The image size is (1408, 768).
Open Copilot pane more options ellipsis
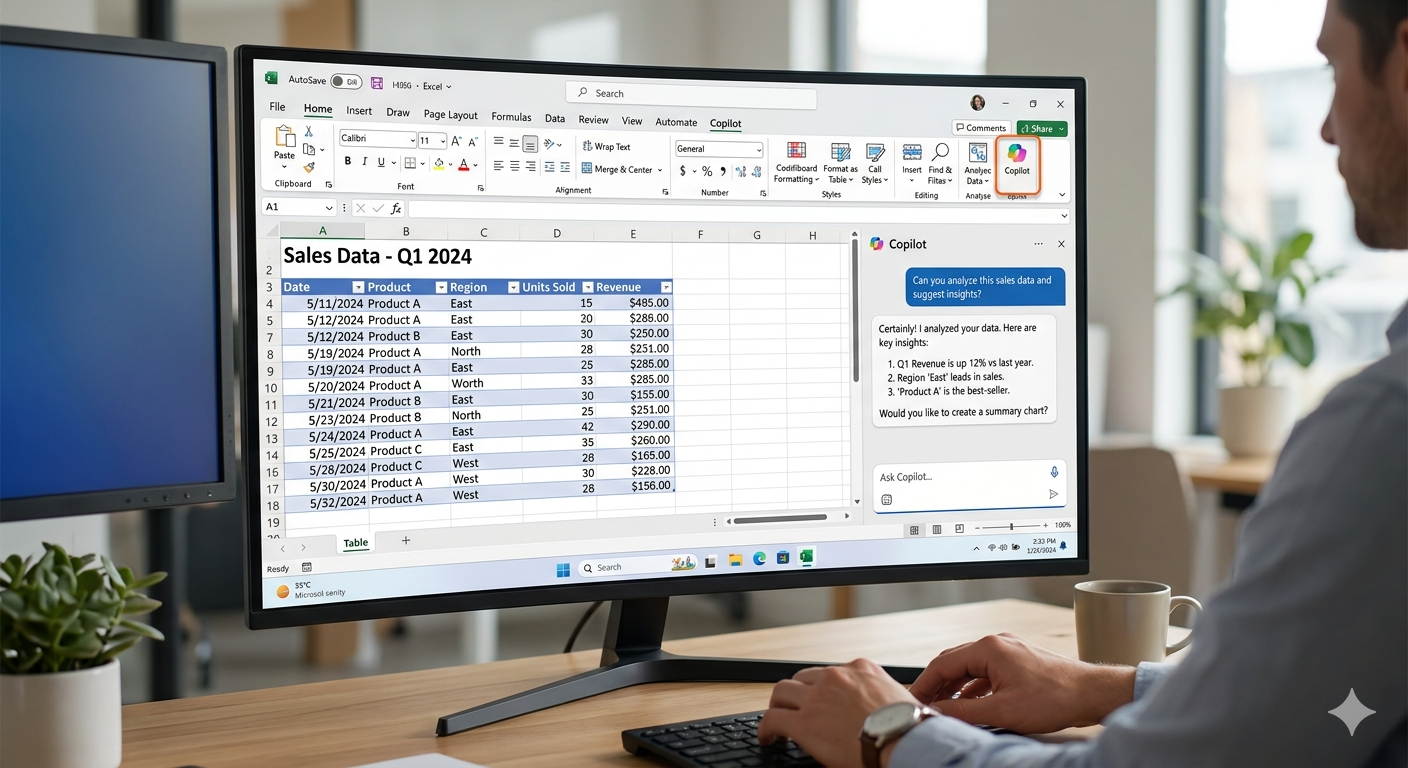pyautogui.click(x=1038, y=244)
